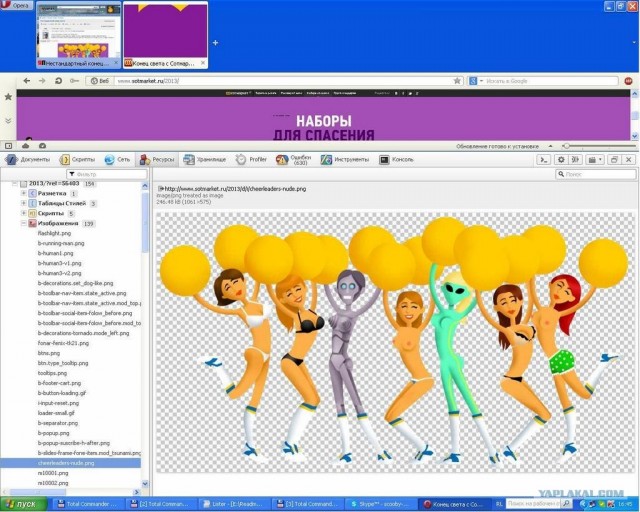Screen dimensions: 640x512
Task: Open the Opera menu button
Action: (x=17, y=6)
